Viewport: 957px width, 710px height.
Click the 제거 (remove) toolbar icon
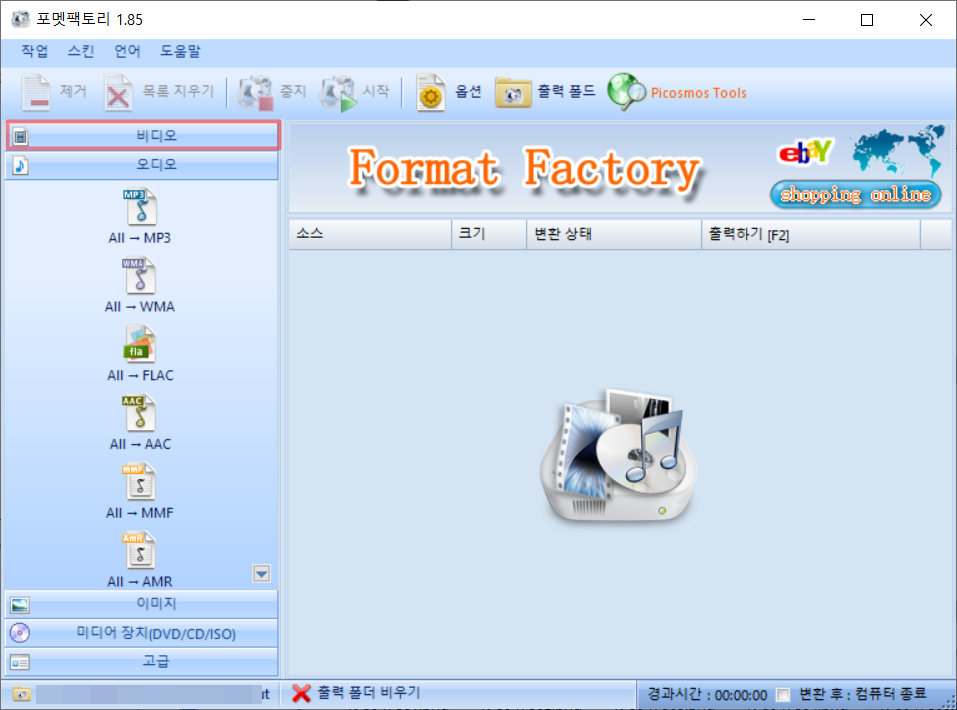[x=36, y=92]
